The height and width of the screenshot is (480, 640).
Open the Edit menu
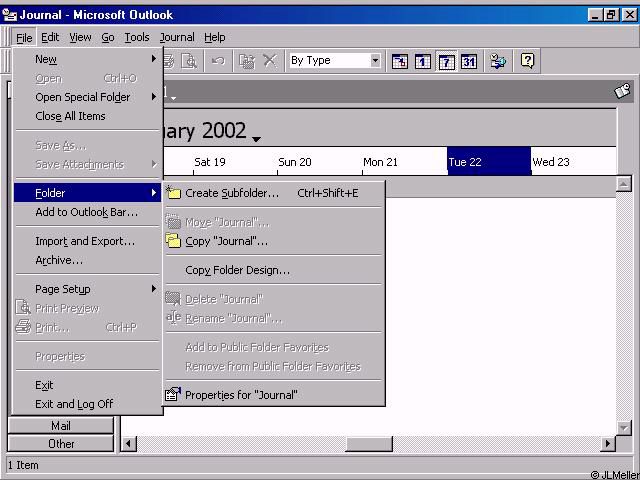point(50,38)
